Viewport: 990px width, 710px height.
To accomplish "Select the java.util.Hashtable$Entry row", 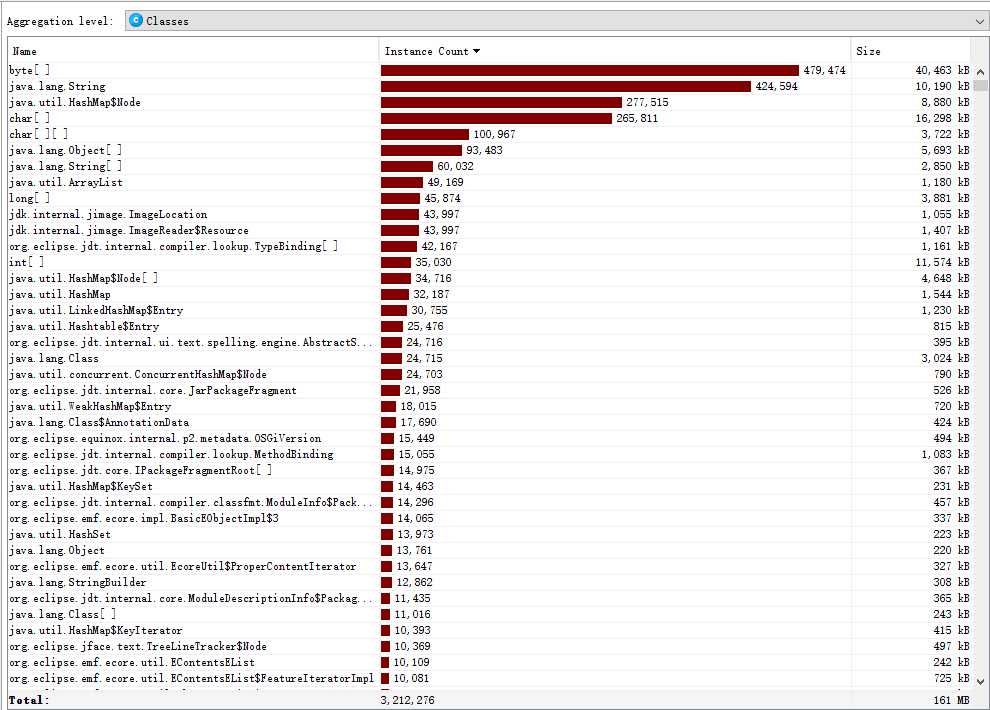I will coord(489,326).
